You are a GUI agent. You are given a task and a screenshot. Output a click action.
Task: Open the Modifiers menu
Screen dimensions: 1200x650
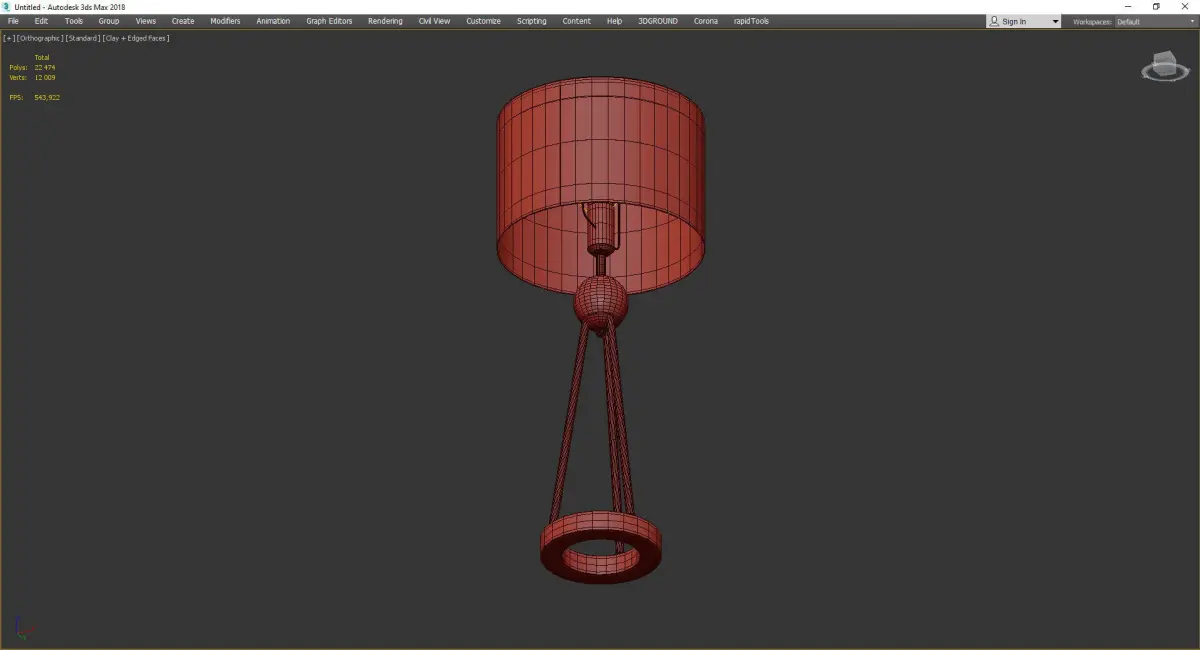(225, 21)
